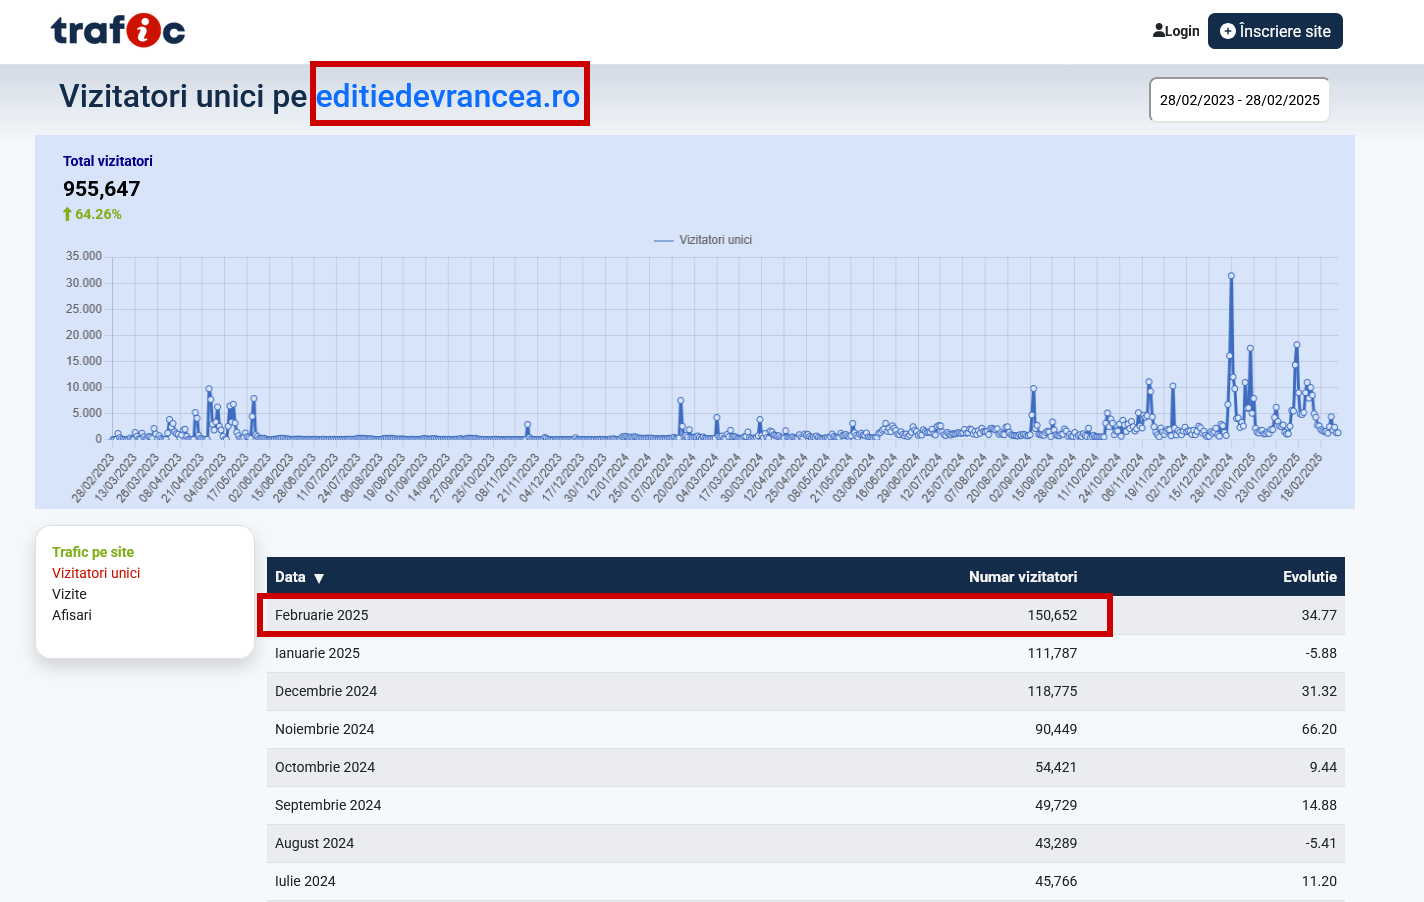The image size is (1424, 902).
Task: Click the 11.20 evolution value
Action: (x=1319, y=881)
